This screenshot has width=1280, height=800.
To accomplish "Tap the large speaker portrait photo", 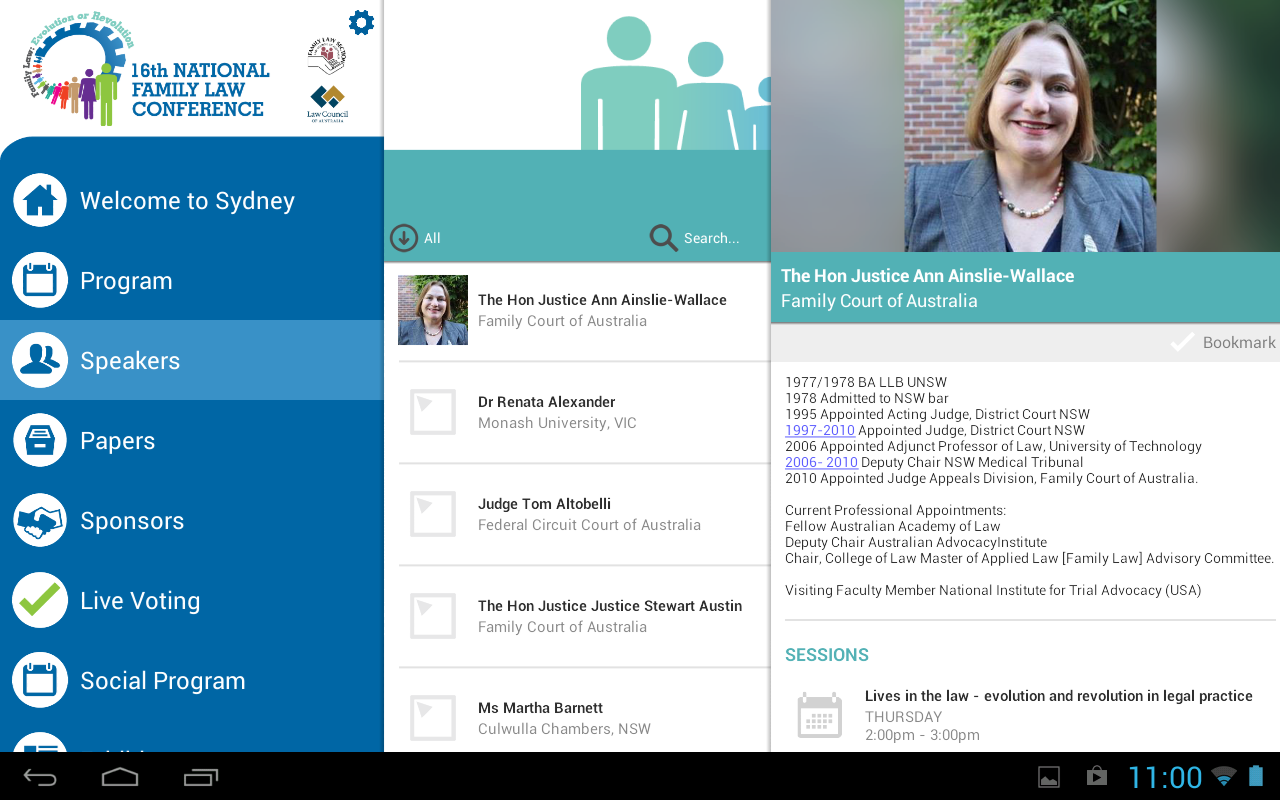I will point(1030,126).
